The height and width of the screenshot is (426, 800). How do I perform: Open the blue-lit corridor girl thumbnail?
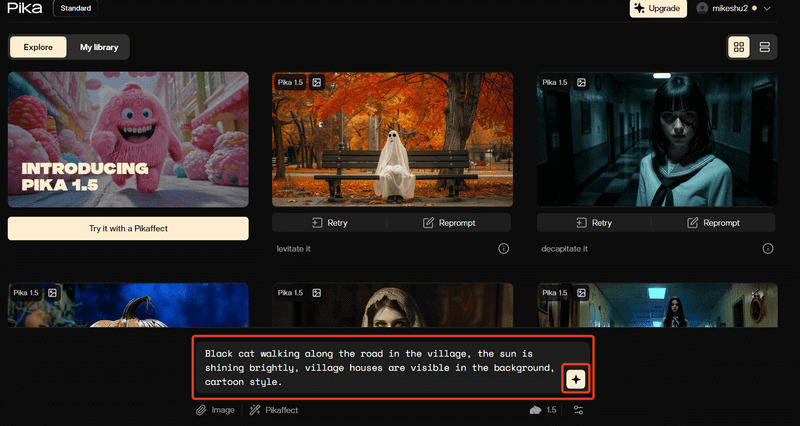657,305
